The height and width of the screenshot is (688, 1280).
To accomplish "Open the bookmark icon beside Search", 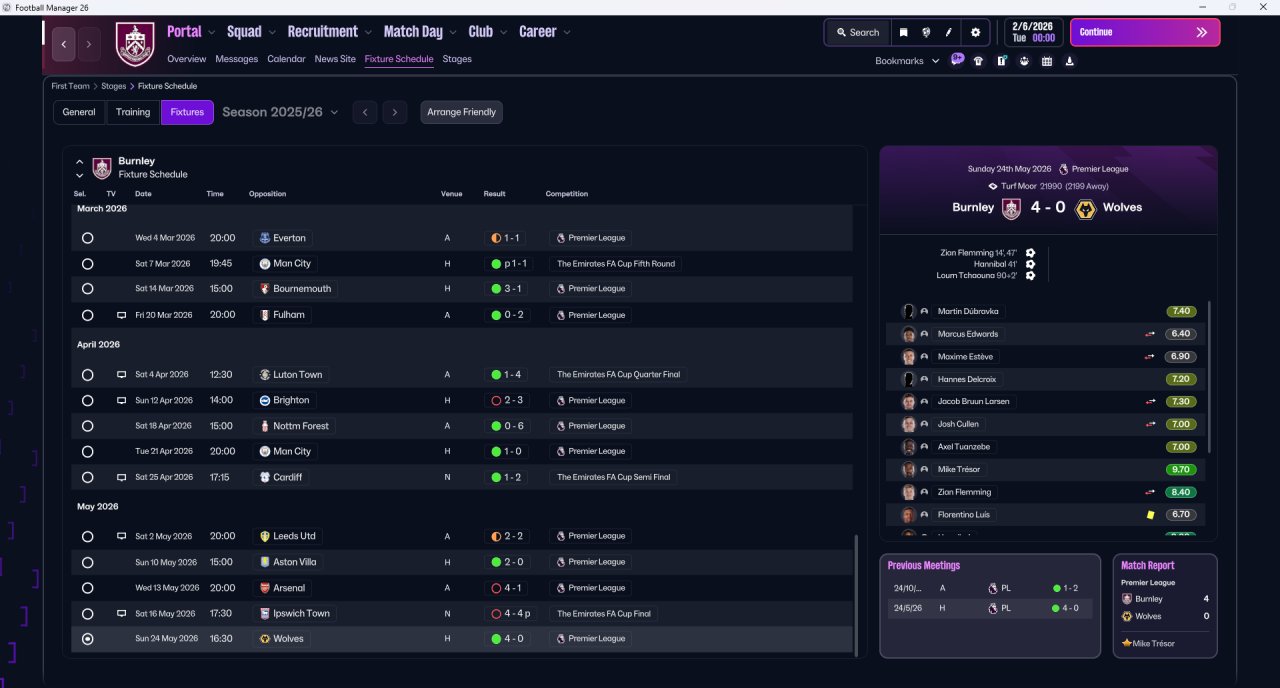I will click(x=903, y=32).
